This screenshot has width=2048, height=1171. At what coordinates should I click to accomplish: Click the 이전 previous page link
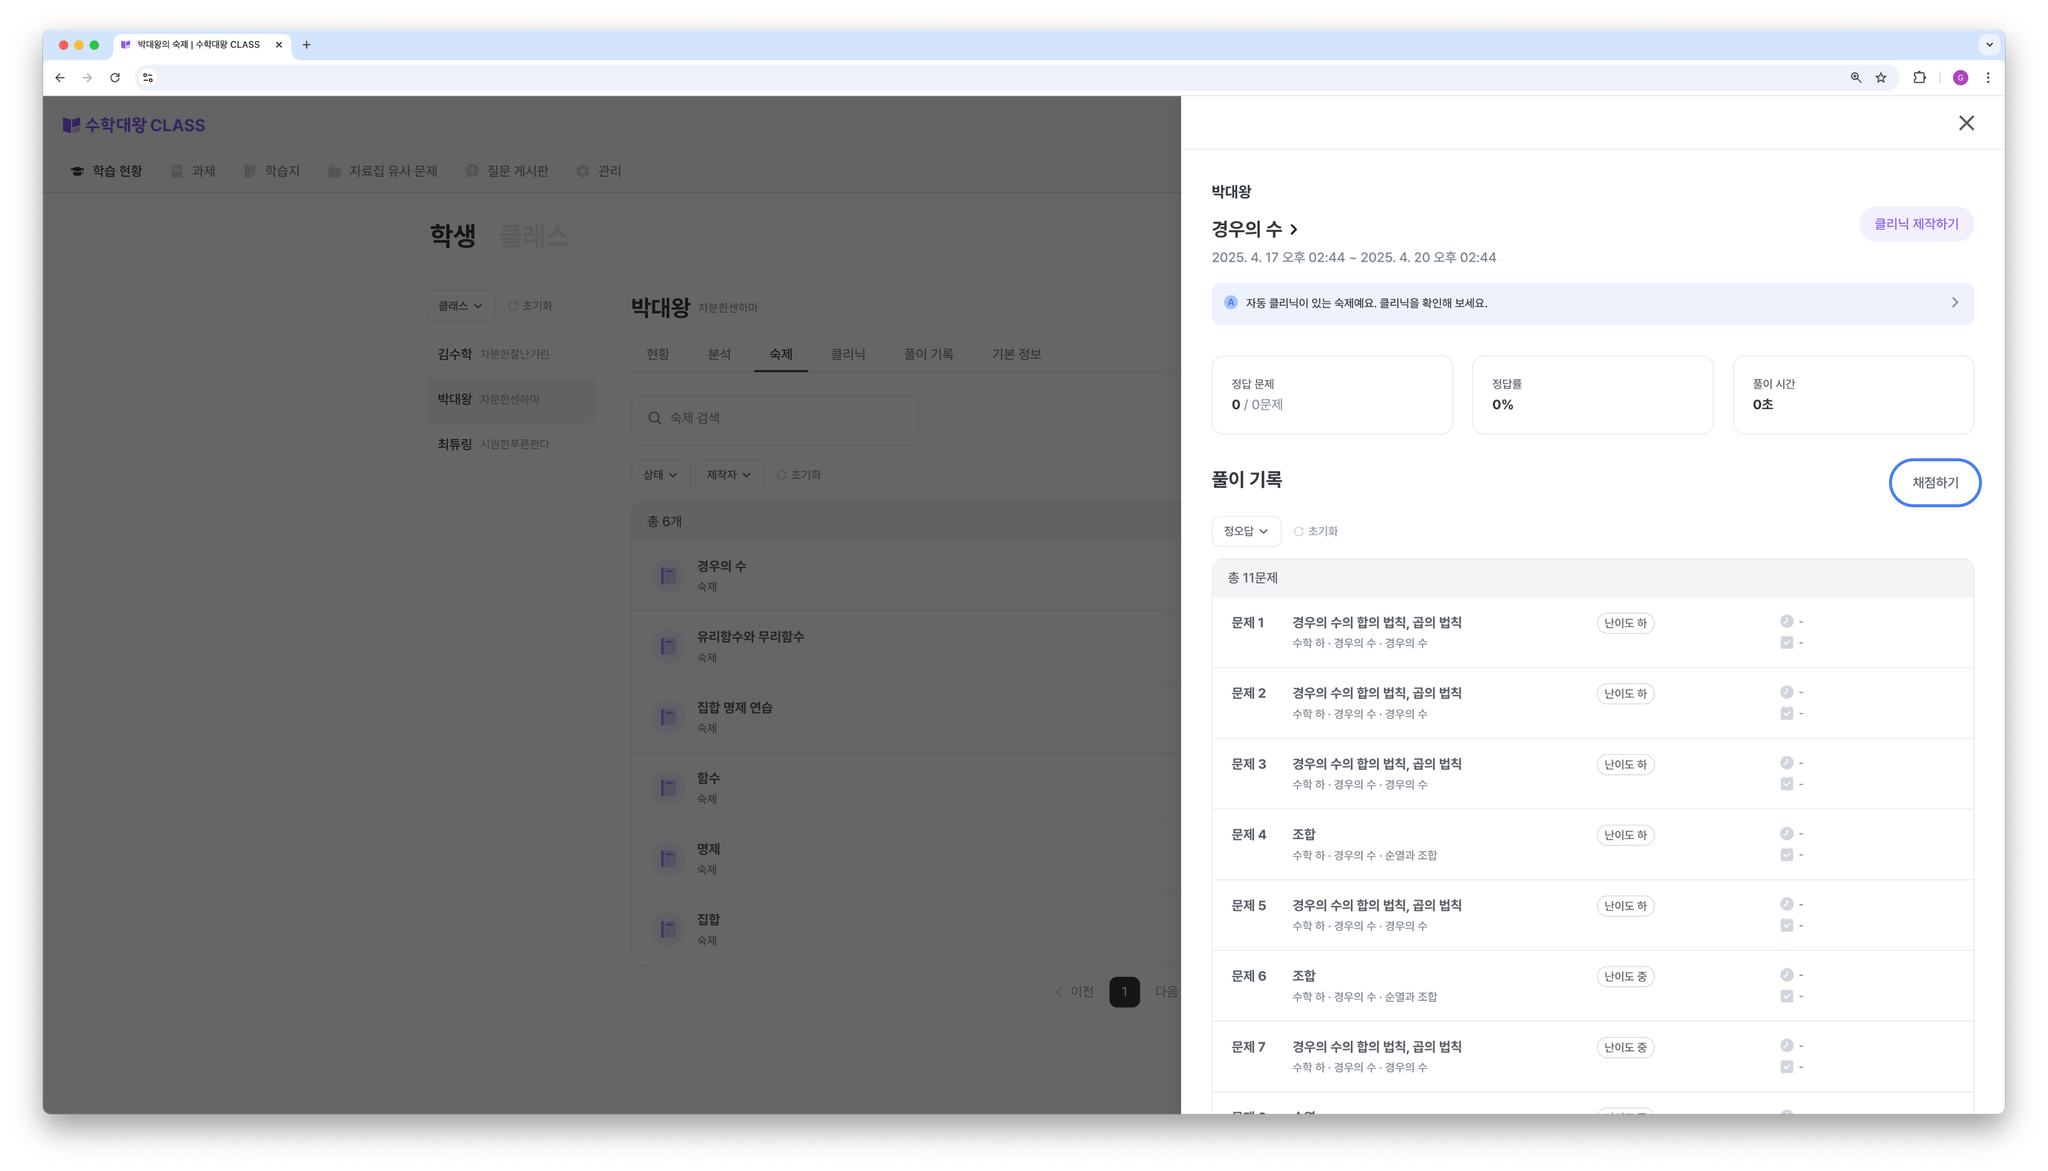click(x=1075, y=992)
